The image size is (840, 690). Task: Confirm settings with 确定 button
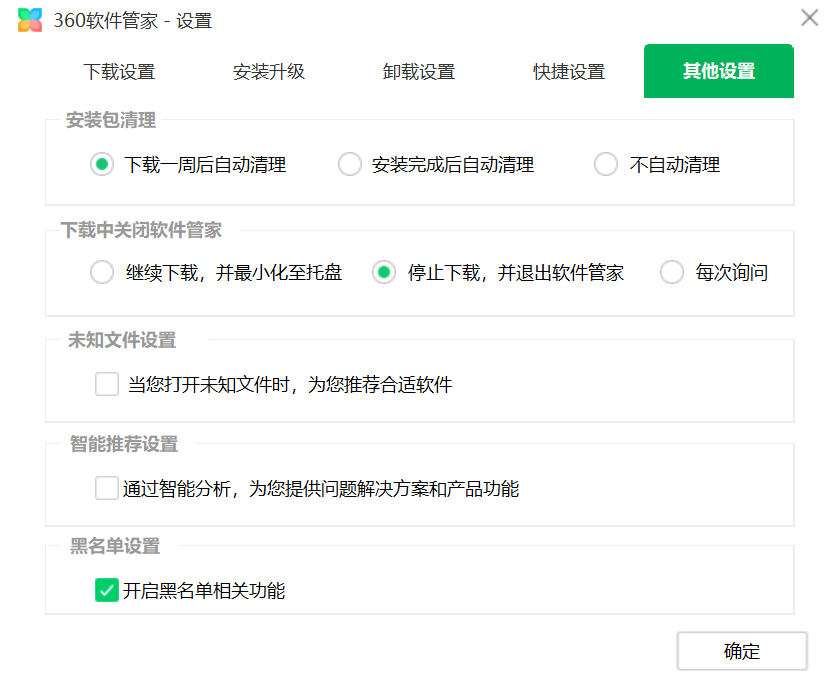(742, 651)
